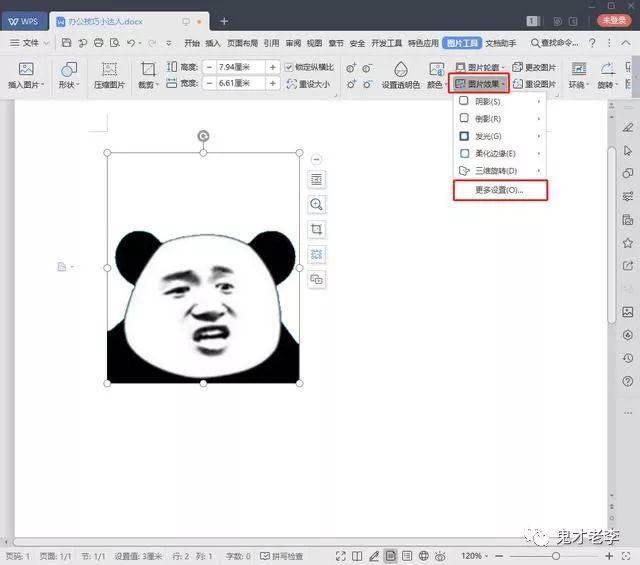Image resolution: width=640 pixels, height=565 pixels.
Task: Click the help question mark in right sidebar
Action: (627, 382)
